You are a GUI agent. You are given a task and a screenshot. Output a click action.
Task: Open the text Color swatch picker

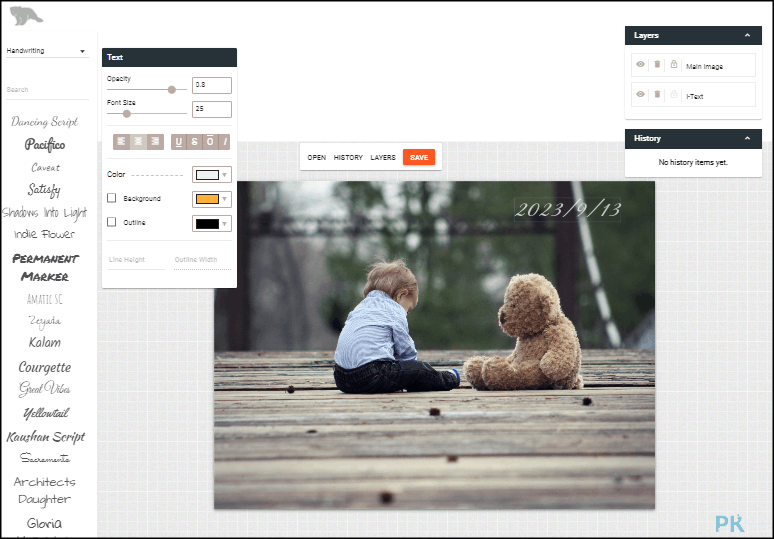coord(212,175)
